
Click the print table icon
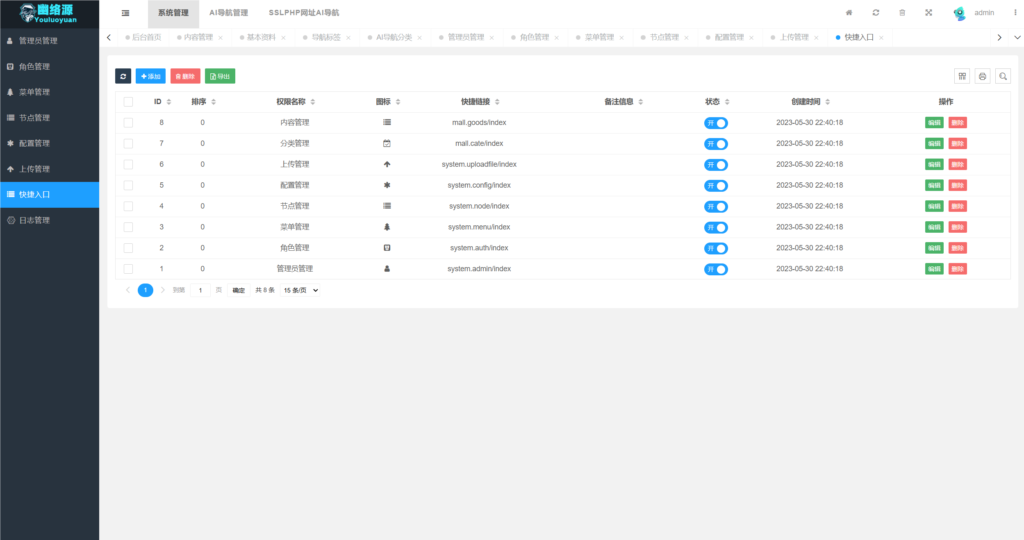[x=982, y=76]
